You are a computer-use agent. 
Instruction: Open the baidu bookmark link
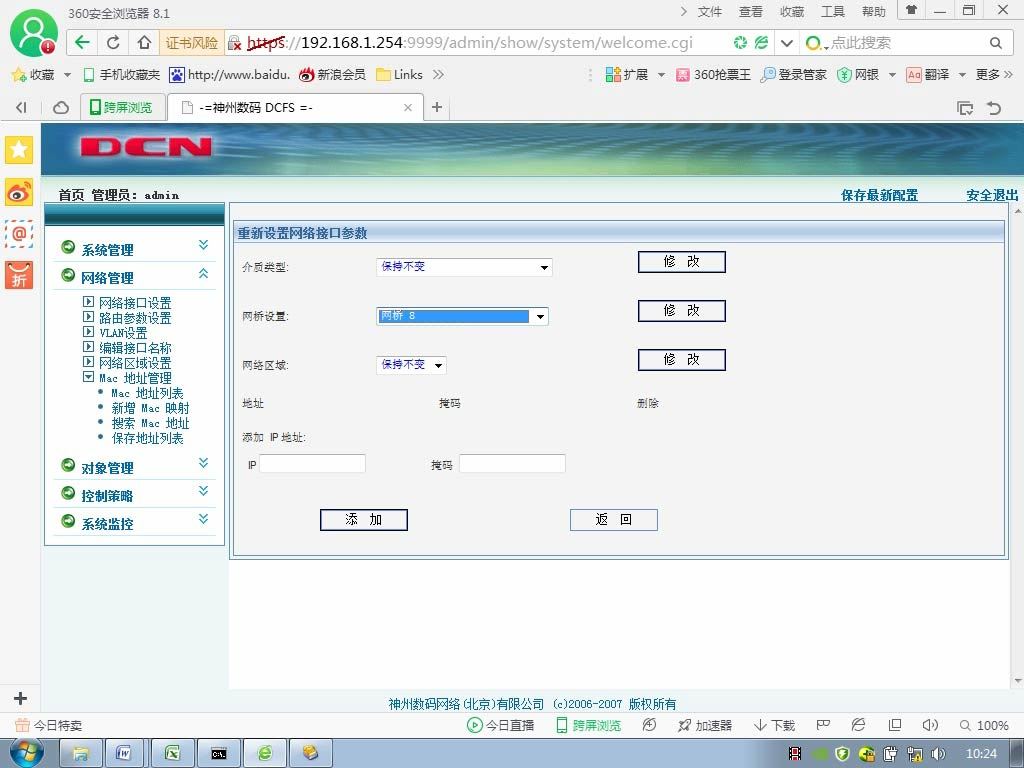(229, 75)
